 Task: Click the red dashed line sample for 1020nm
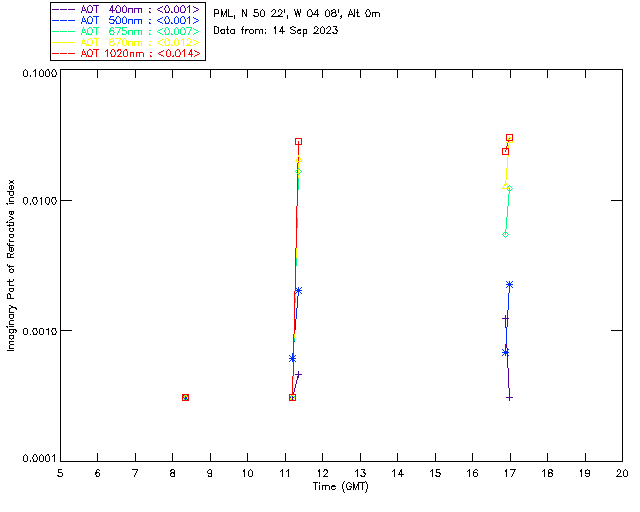[64, 53]
